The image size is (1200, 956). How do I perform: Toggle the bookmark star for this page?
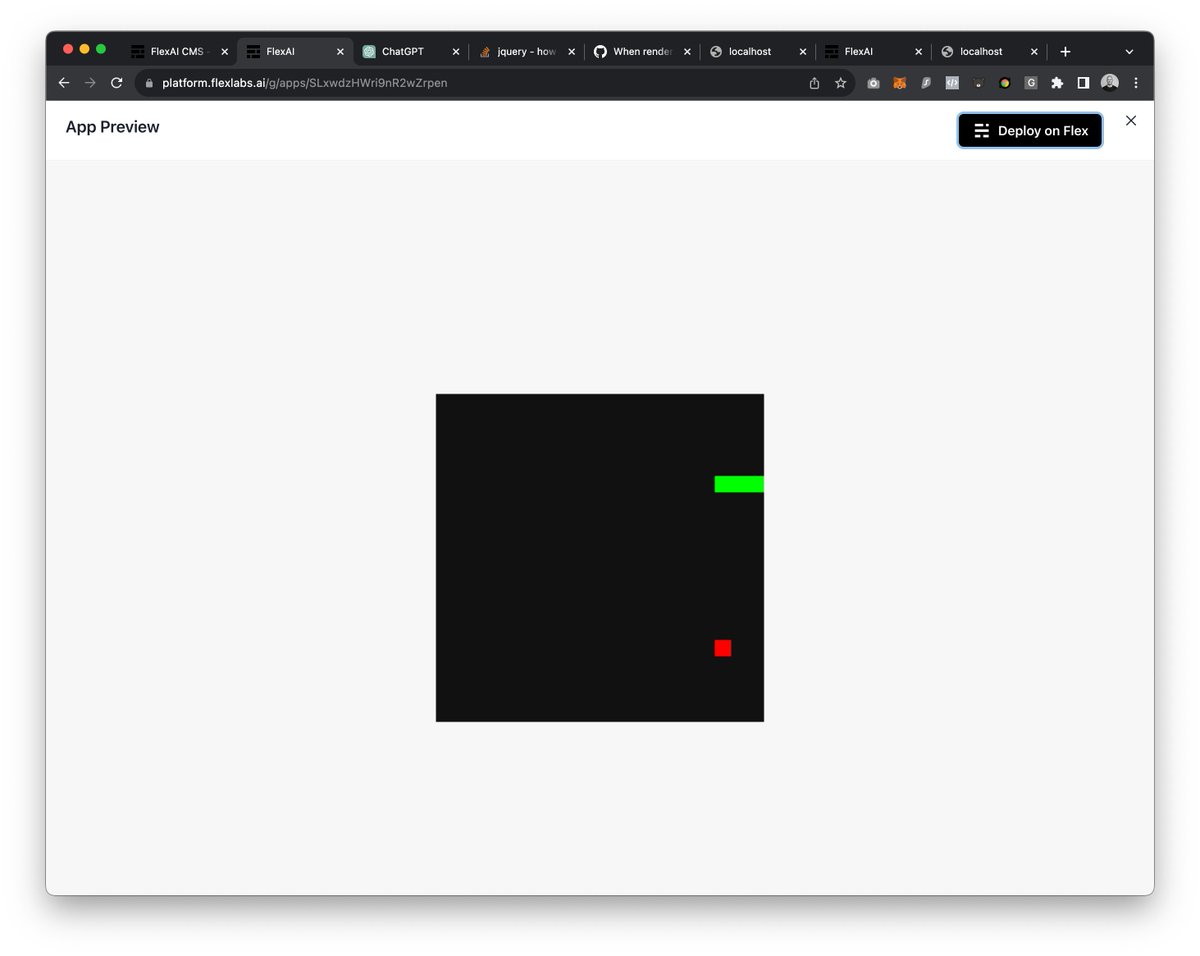(x=840, y=83)
